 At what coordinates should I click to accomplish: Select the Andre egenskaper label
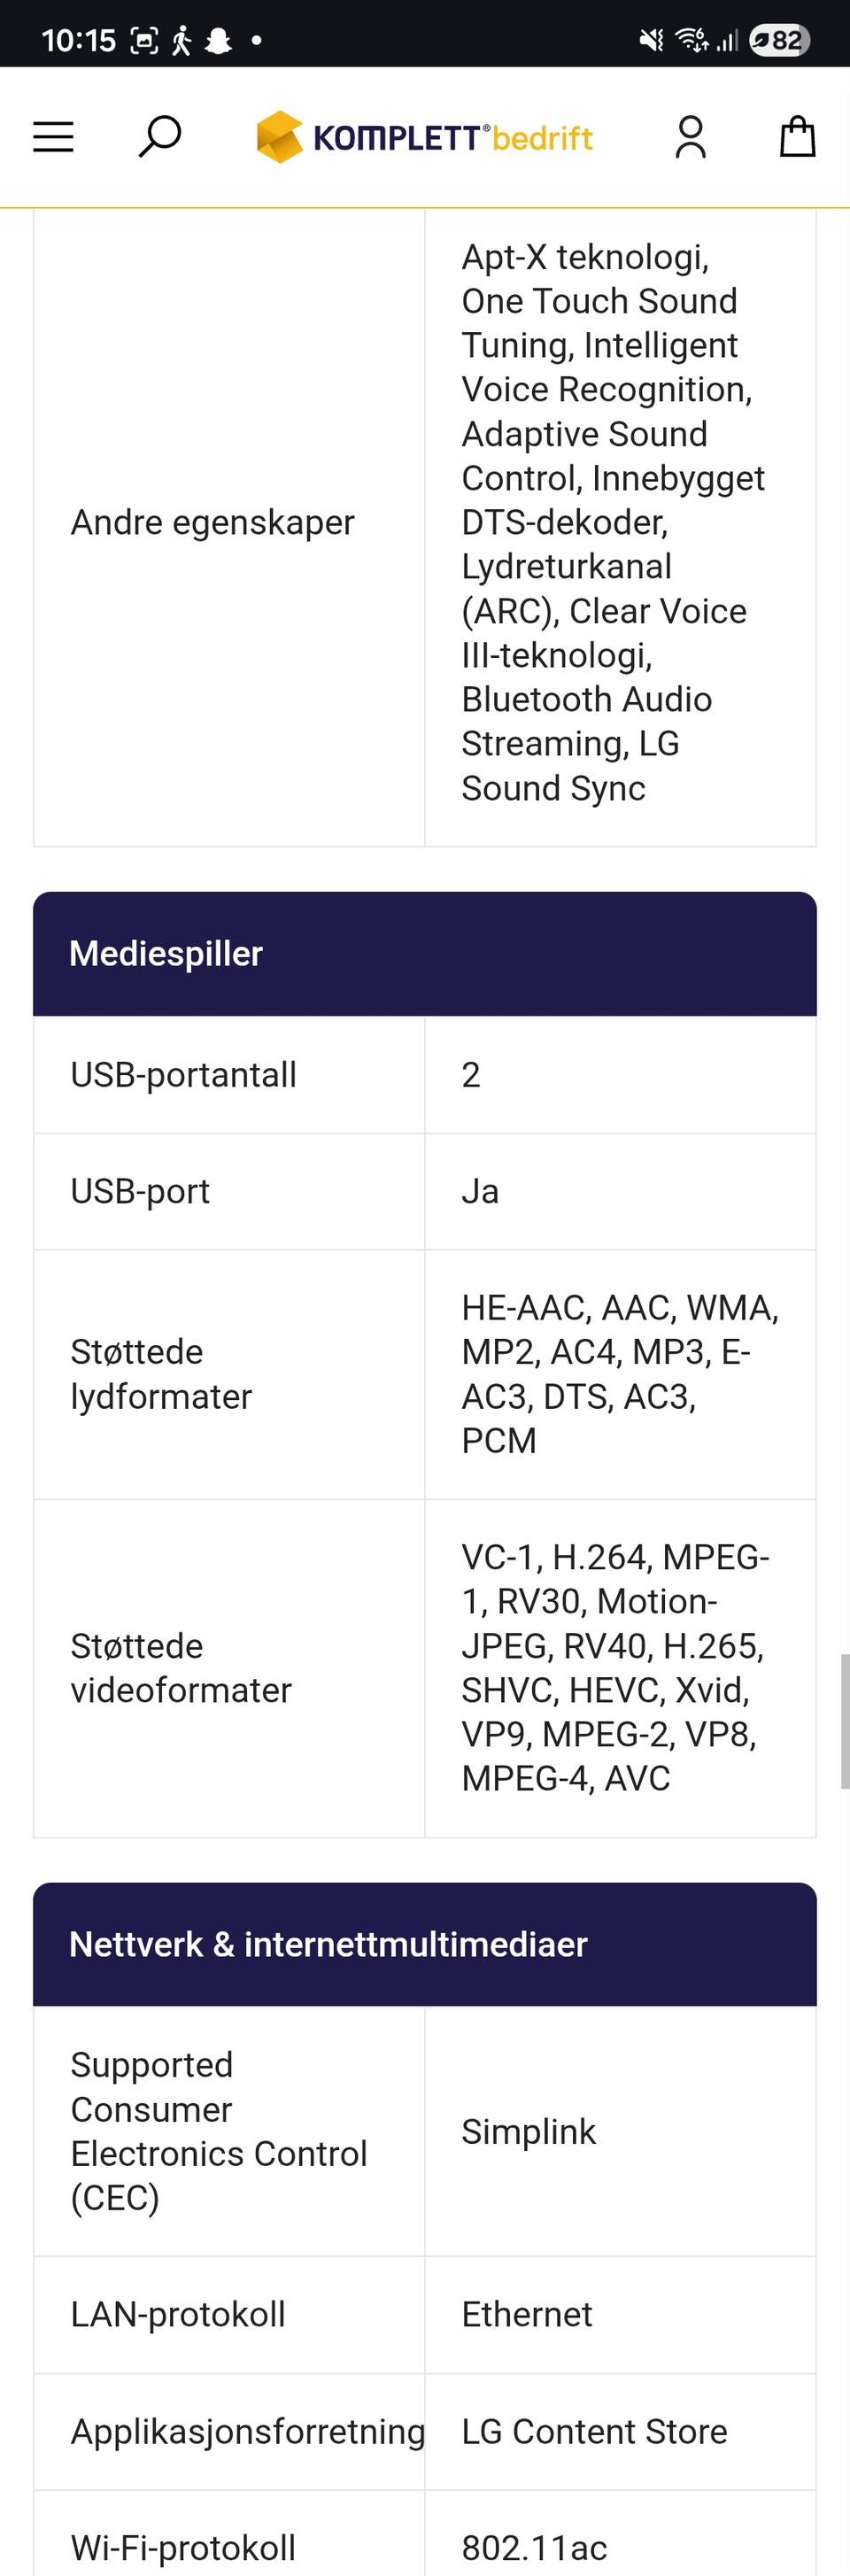coord(212,523)
